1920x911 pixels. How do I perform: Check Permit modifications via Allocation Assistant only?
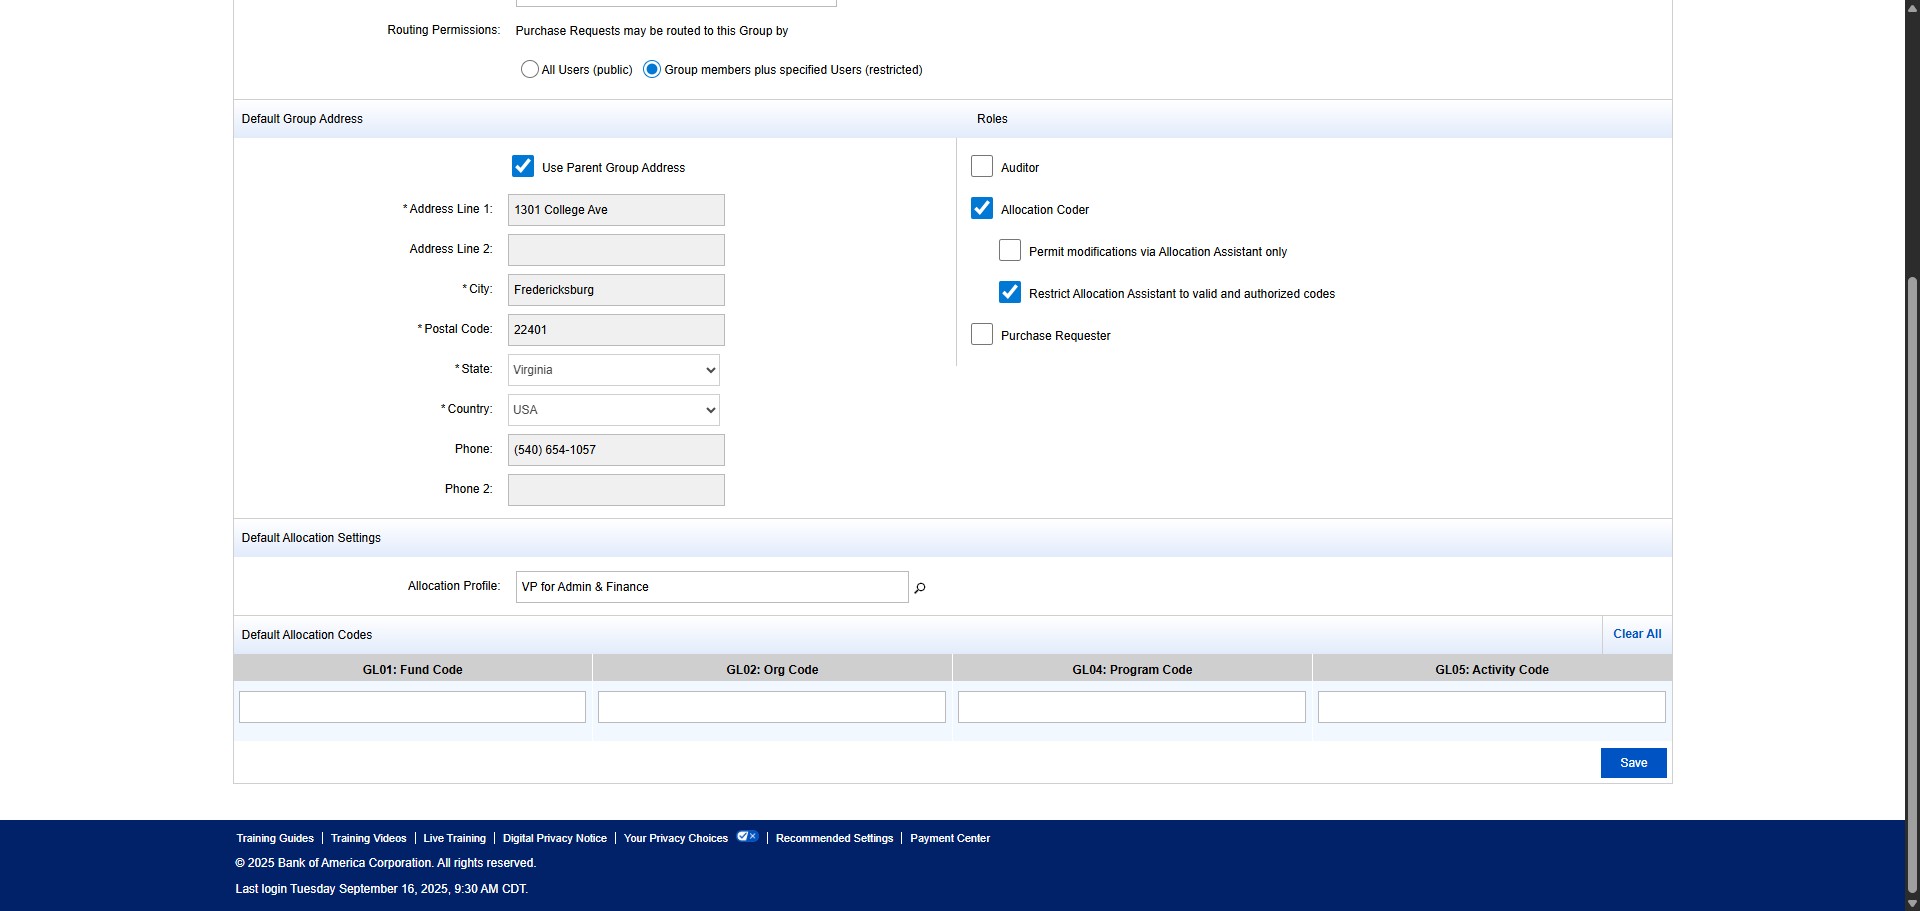point(1010,250)
